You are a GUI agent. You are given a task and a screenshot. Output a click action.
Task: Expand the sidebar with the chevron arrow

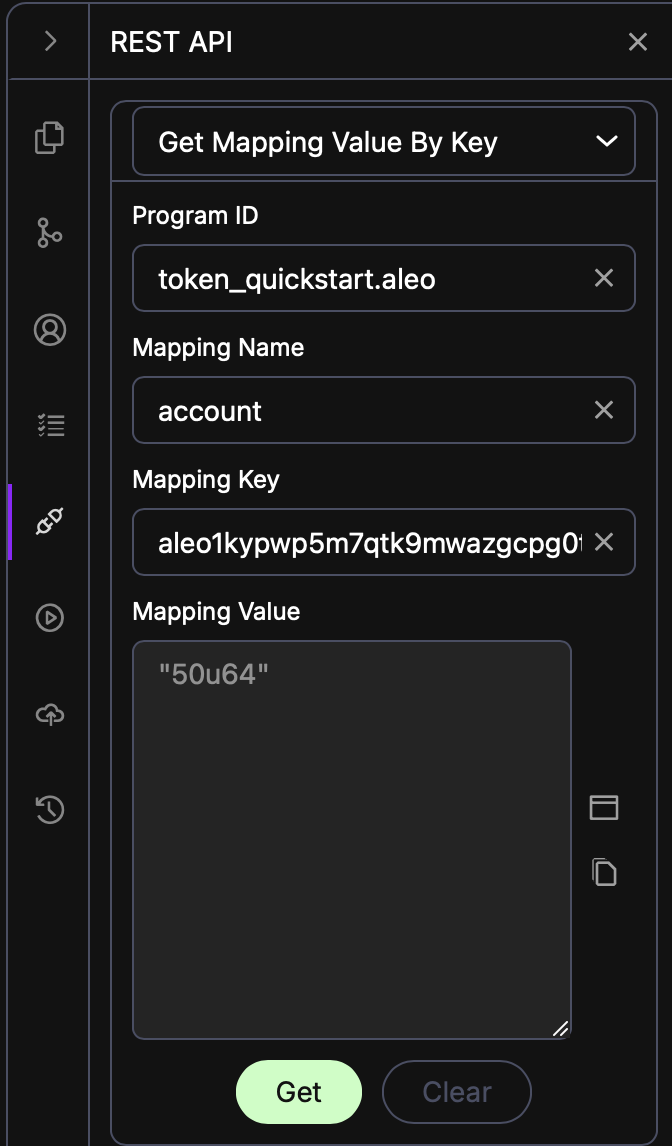(x=50, y=41)
